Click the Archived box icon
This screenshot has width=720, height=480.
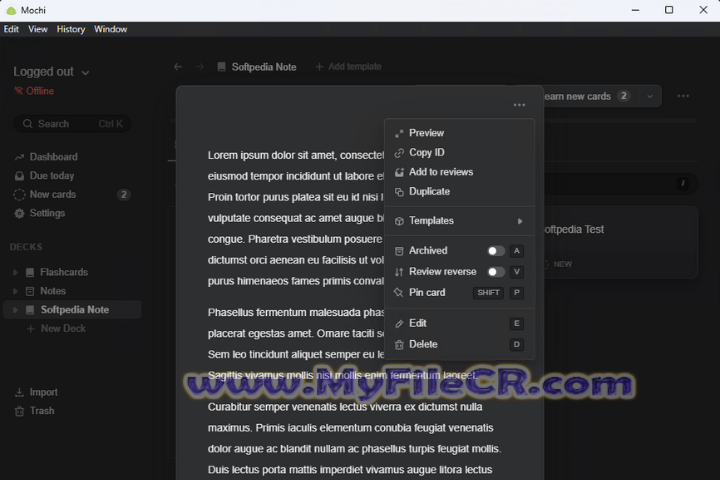click(399, 251)
